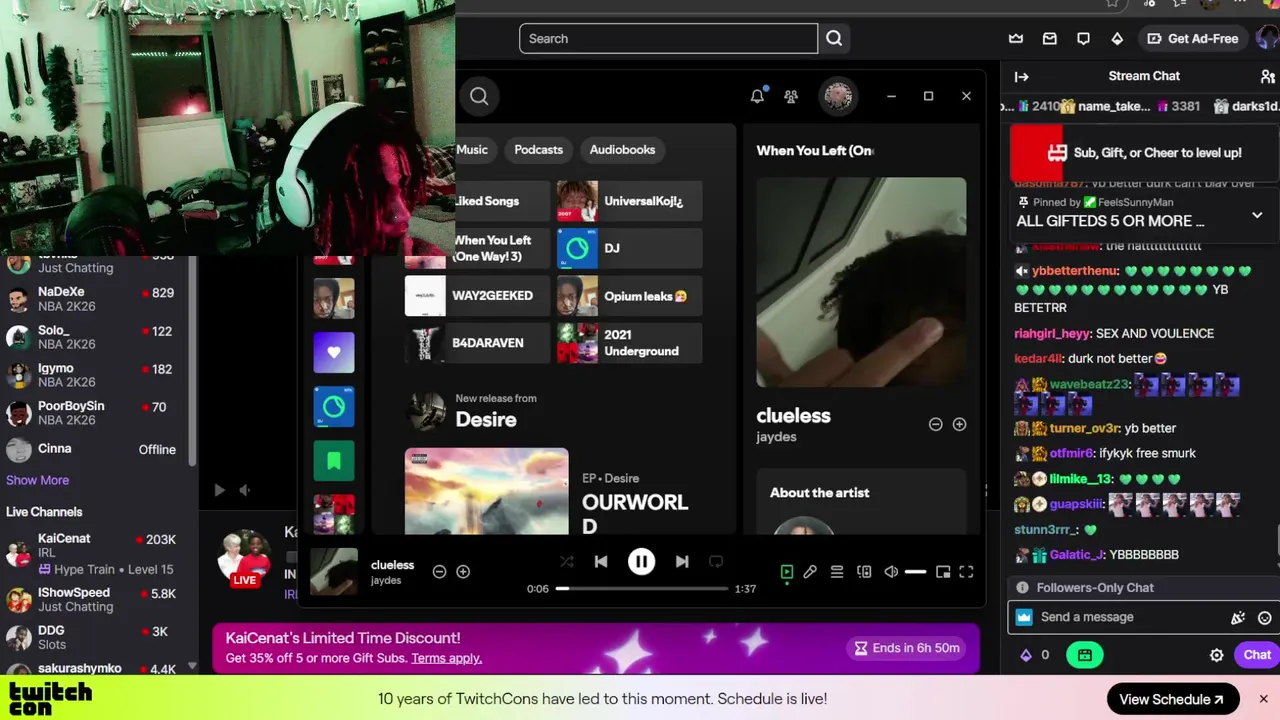Open Spotify search magnifier icon
Image resolution: width=1280 pixels, height=720 pixels.
[x=479, y=96]
